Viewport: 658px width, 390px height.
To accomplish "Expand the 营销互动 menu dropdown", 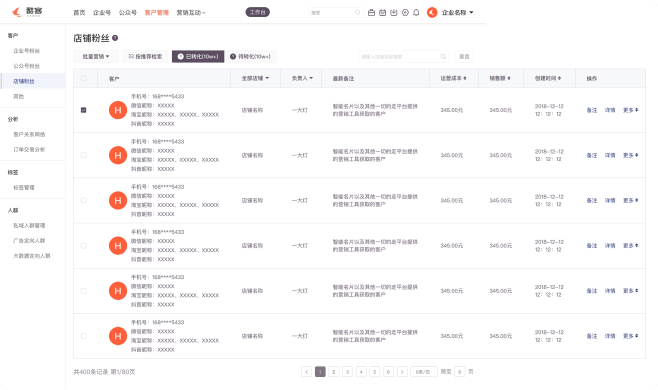I will click(191, 13).
